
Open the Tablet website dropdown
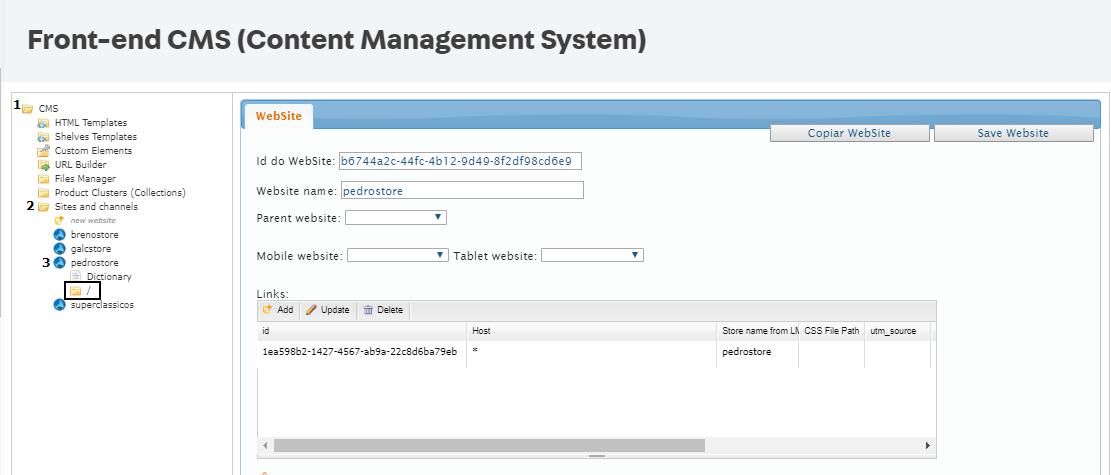592,255
